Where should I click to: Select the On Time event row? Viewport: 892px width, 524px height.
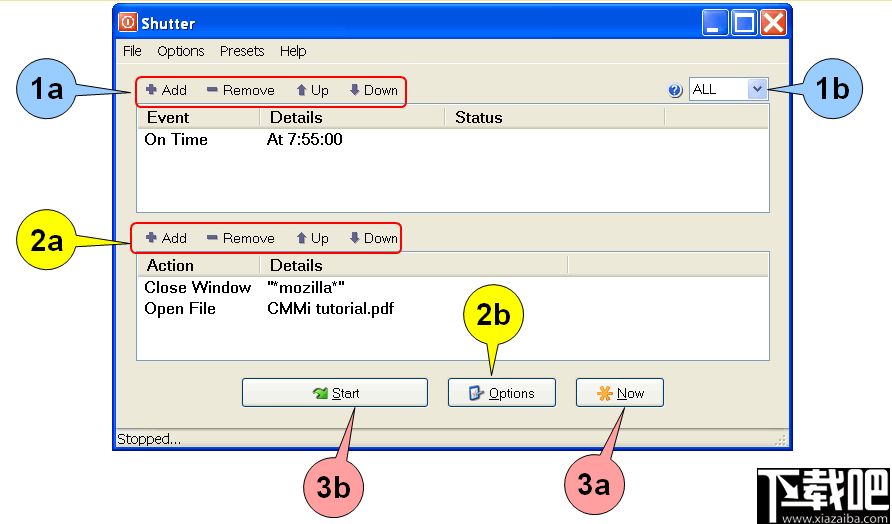click(452, 140)
